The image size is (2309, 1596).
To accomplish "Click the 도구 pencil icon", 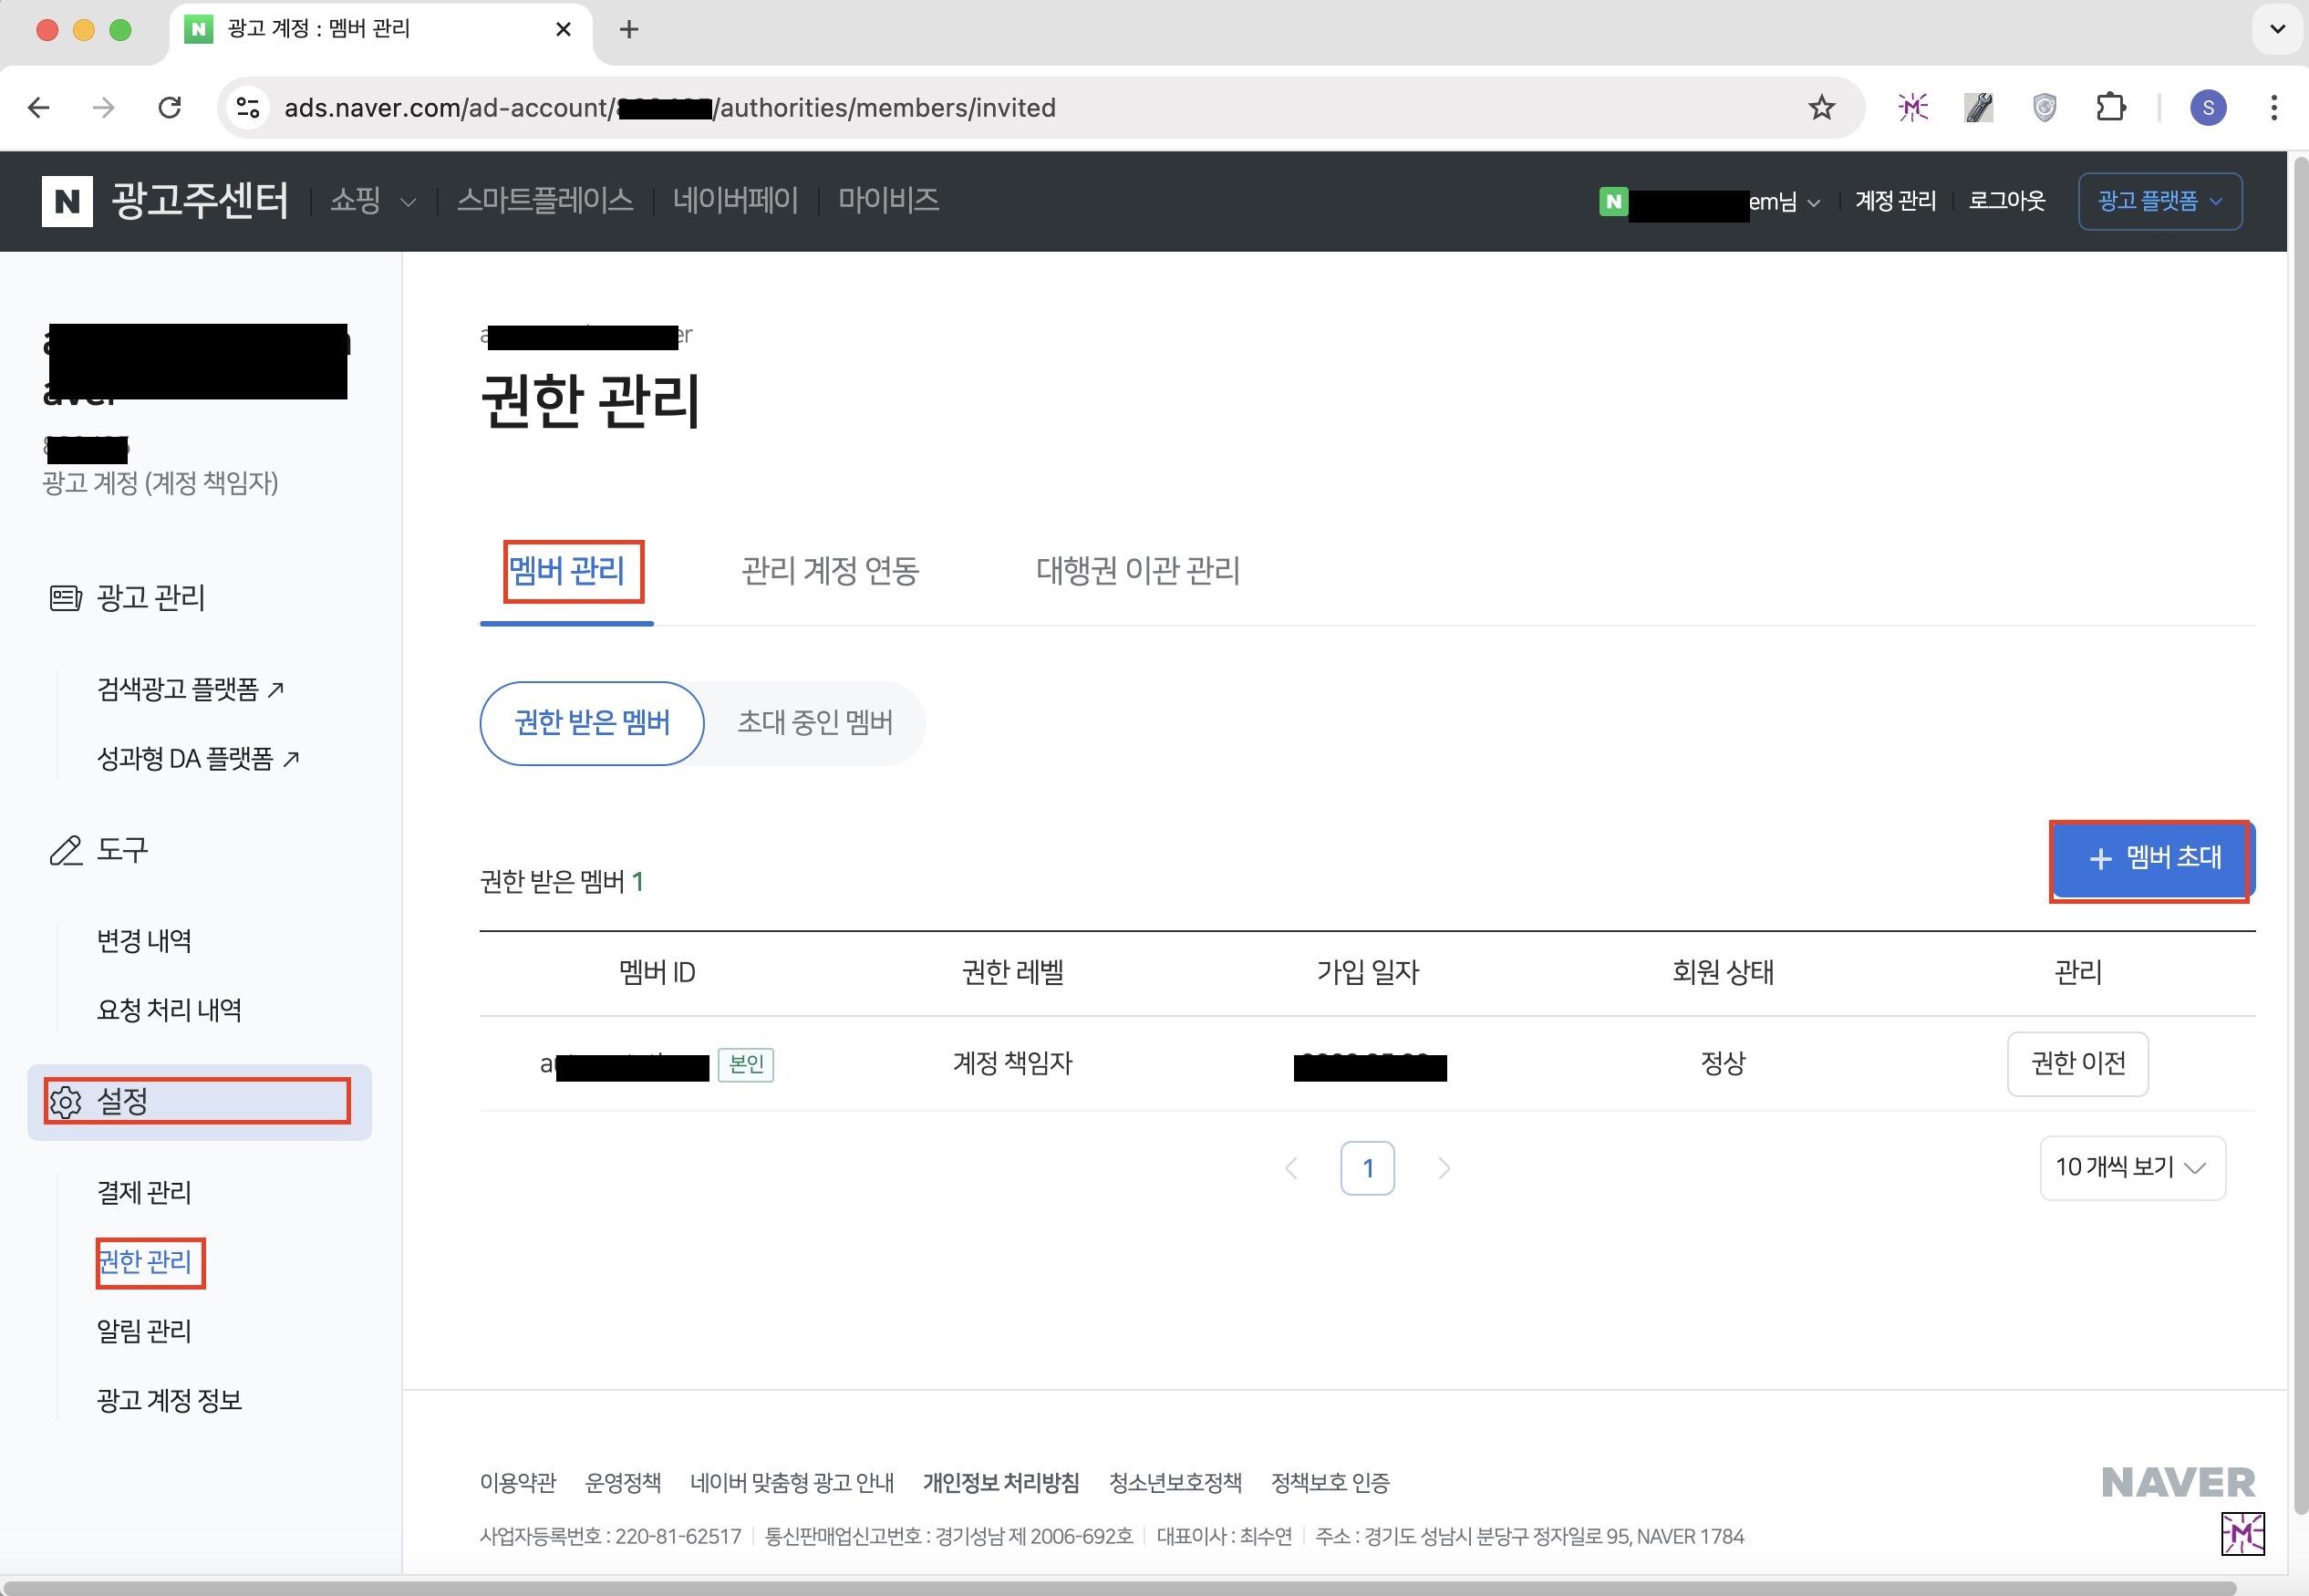I will tap(66, 850).
